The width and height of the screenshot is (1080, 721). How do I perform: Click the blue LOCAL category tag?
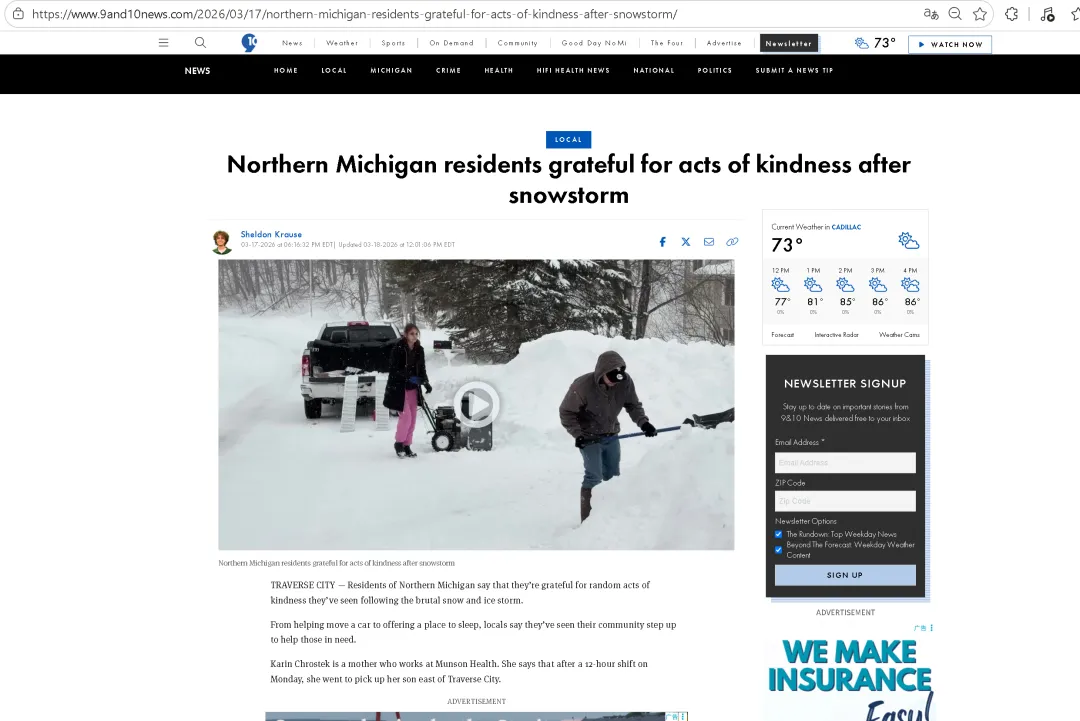(568, 139)
